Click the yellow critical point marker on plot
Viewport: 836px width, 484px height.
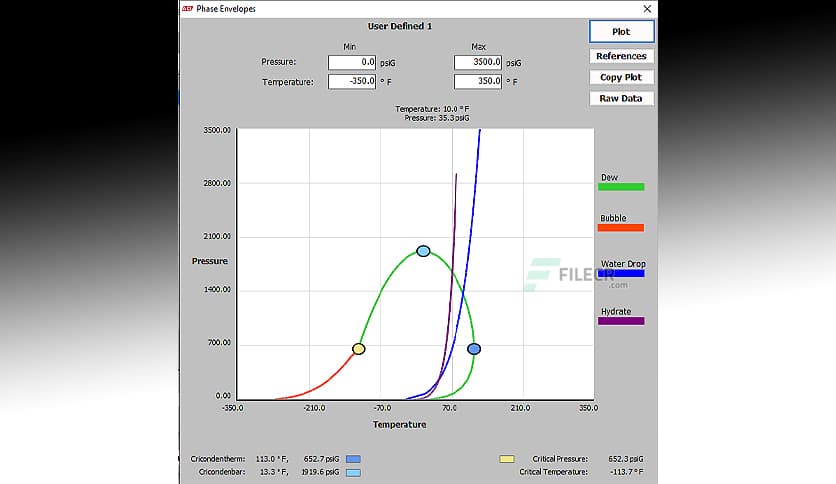pos(359,349)
